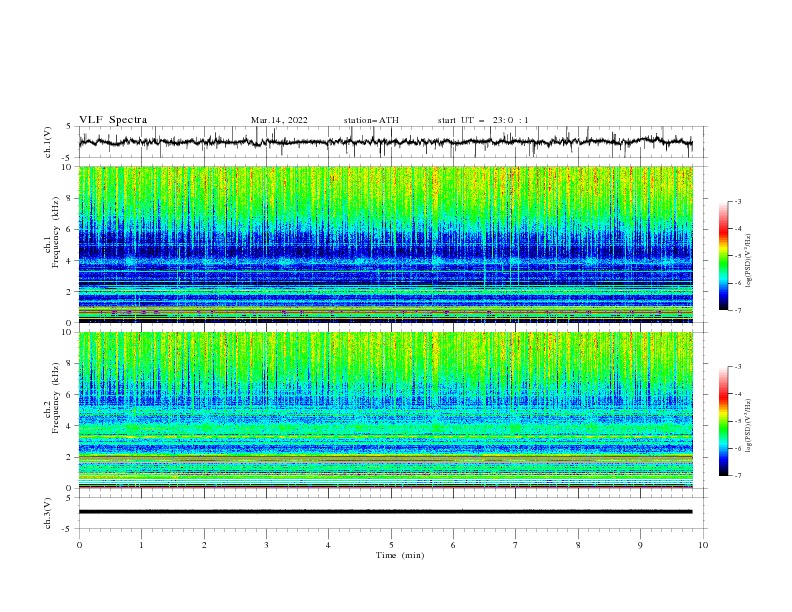
Task: Click the ch.1 spectrogram panel
Action: pos(385,244)
